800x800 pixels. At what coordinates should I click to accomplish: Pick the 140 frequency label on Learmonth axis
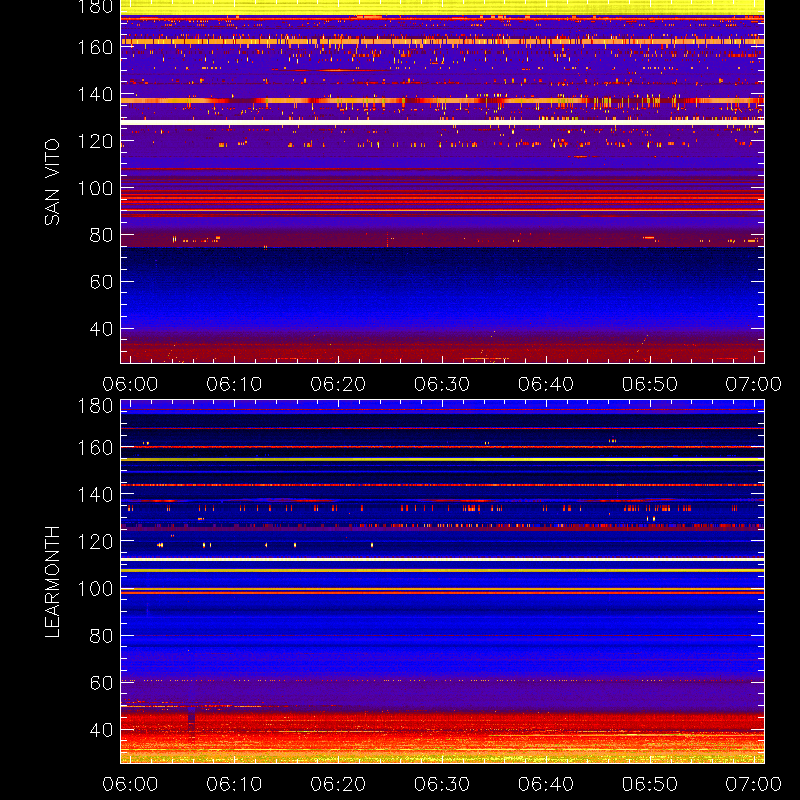tap(95, 494)
